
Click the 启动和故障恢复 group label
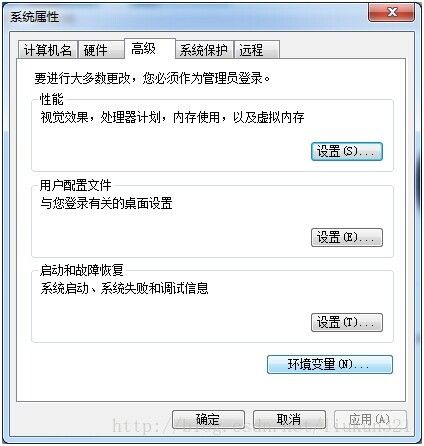81,270
